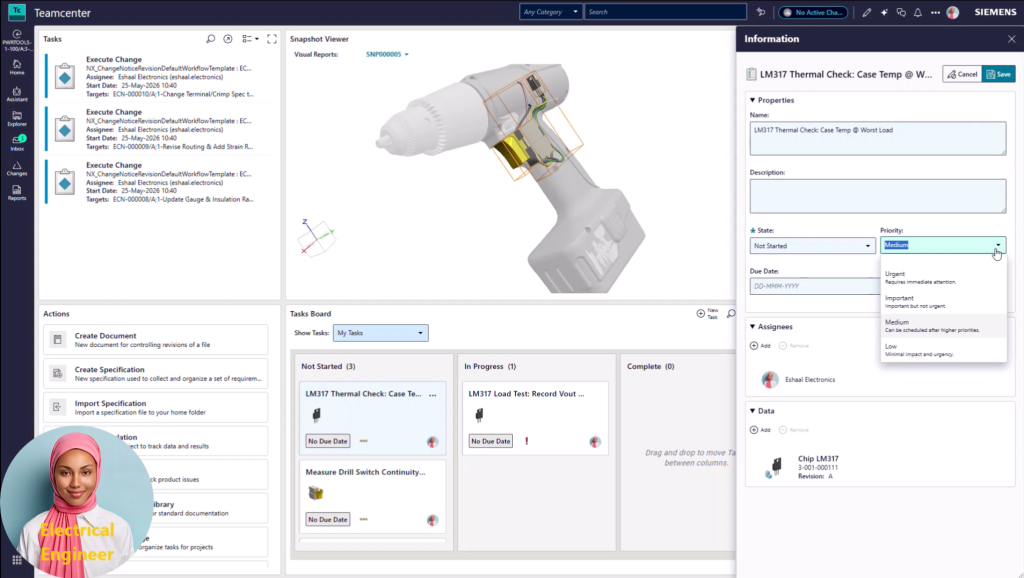Select Important priority option

943,302
